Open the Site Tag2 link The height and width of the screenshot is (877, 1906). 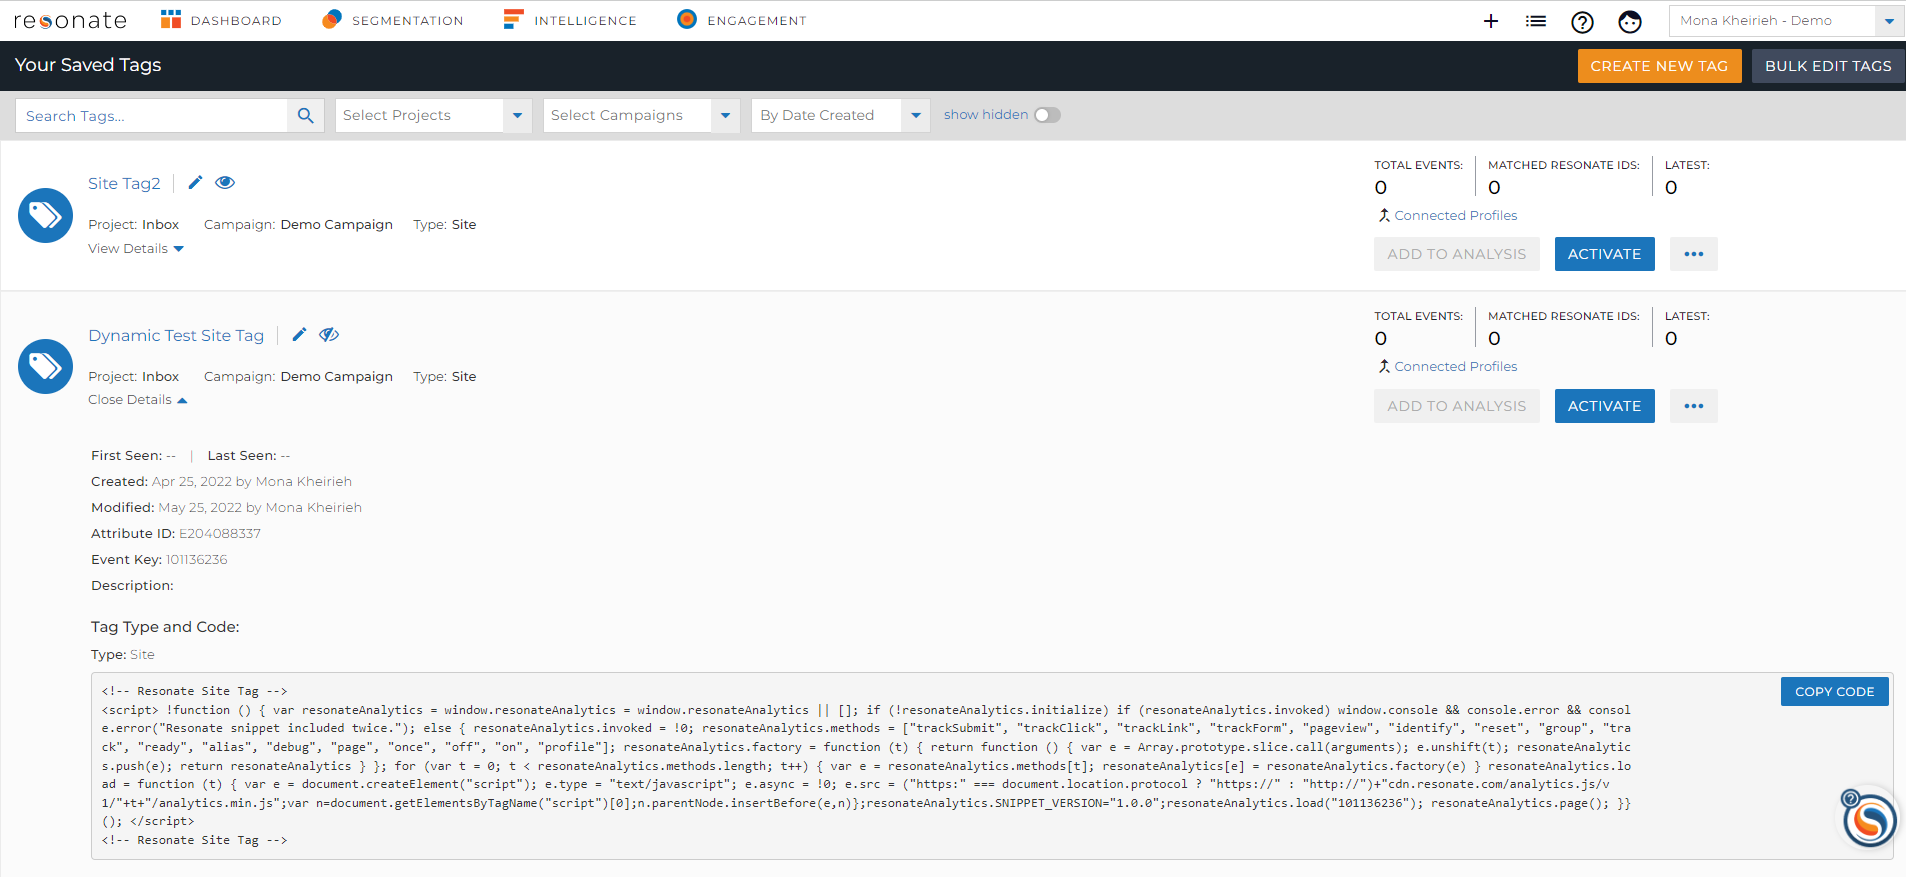tap(124, 183)
